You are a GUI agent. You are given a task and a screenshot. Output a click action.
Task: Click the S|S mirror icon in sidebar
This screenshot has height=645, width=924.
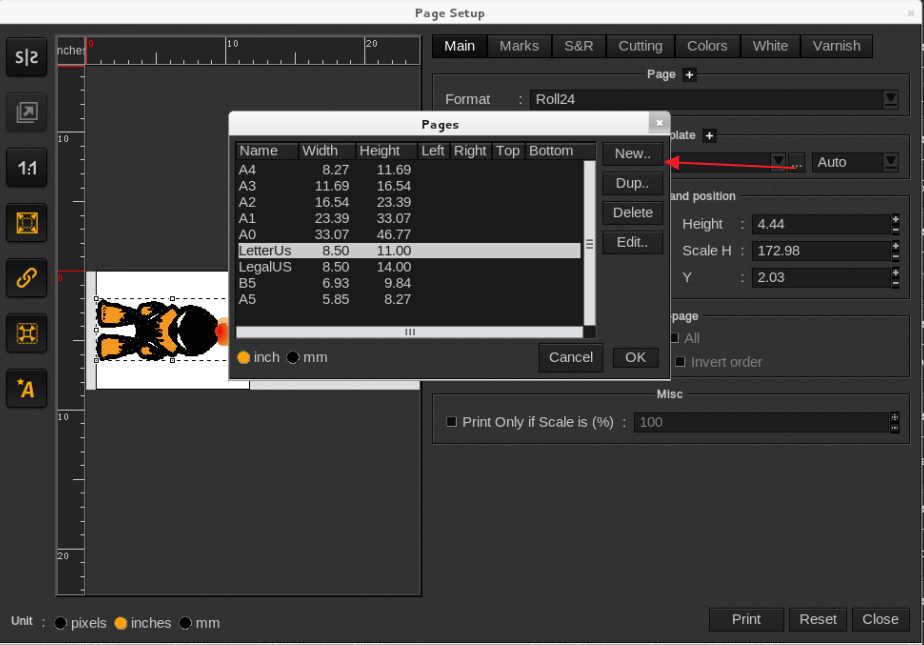[26, 58]
